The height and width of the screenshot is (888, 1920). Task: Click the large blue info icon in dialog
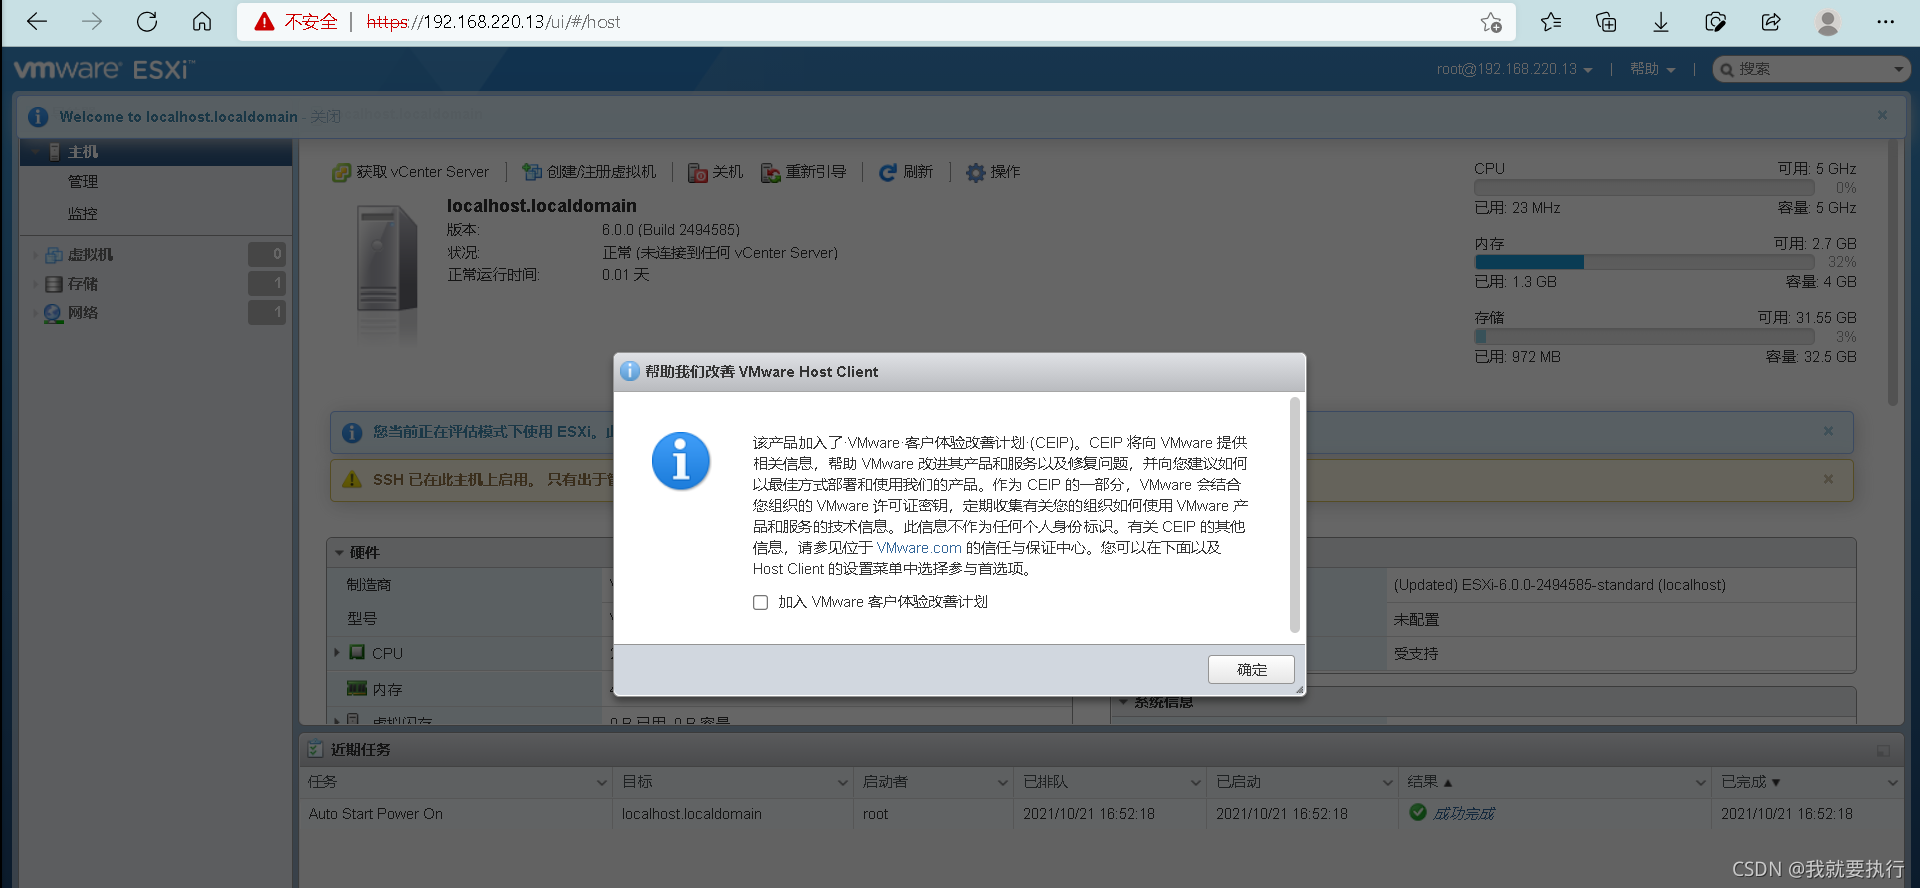tap(681, 461)
